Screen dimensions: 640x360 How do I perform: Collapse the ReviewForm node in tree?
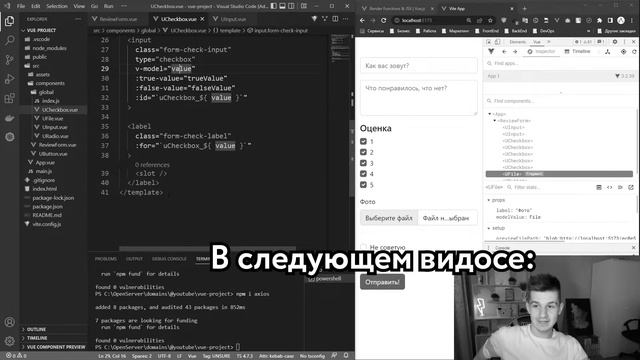(x=495, y=121)
